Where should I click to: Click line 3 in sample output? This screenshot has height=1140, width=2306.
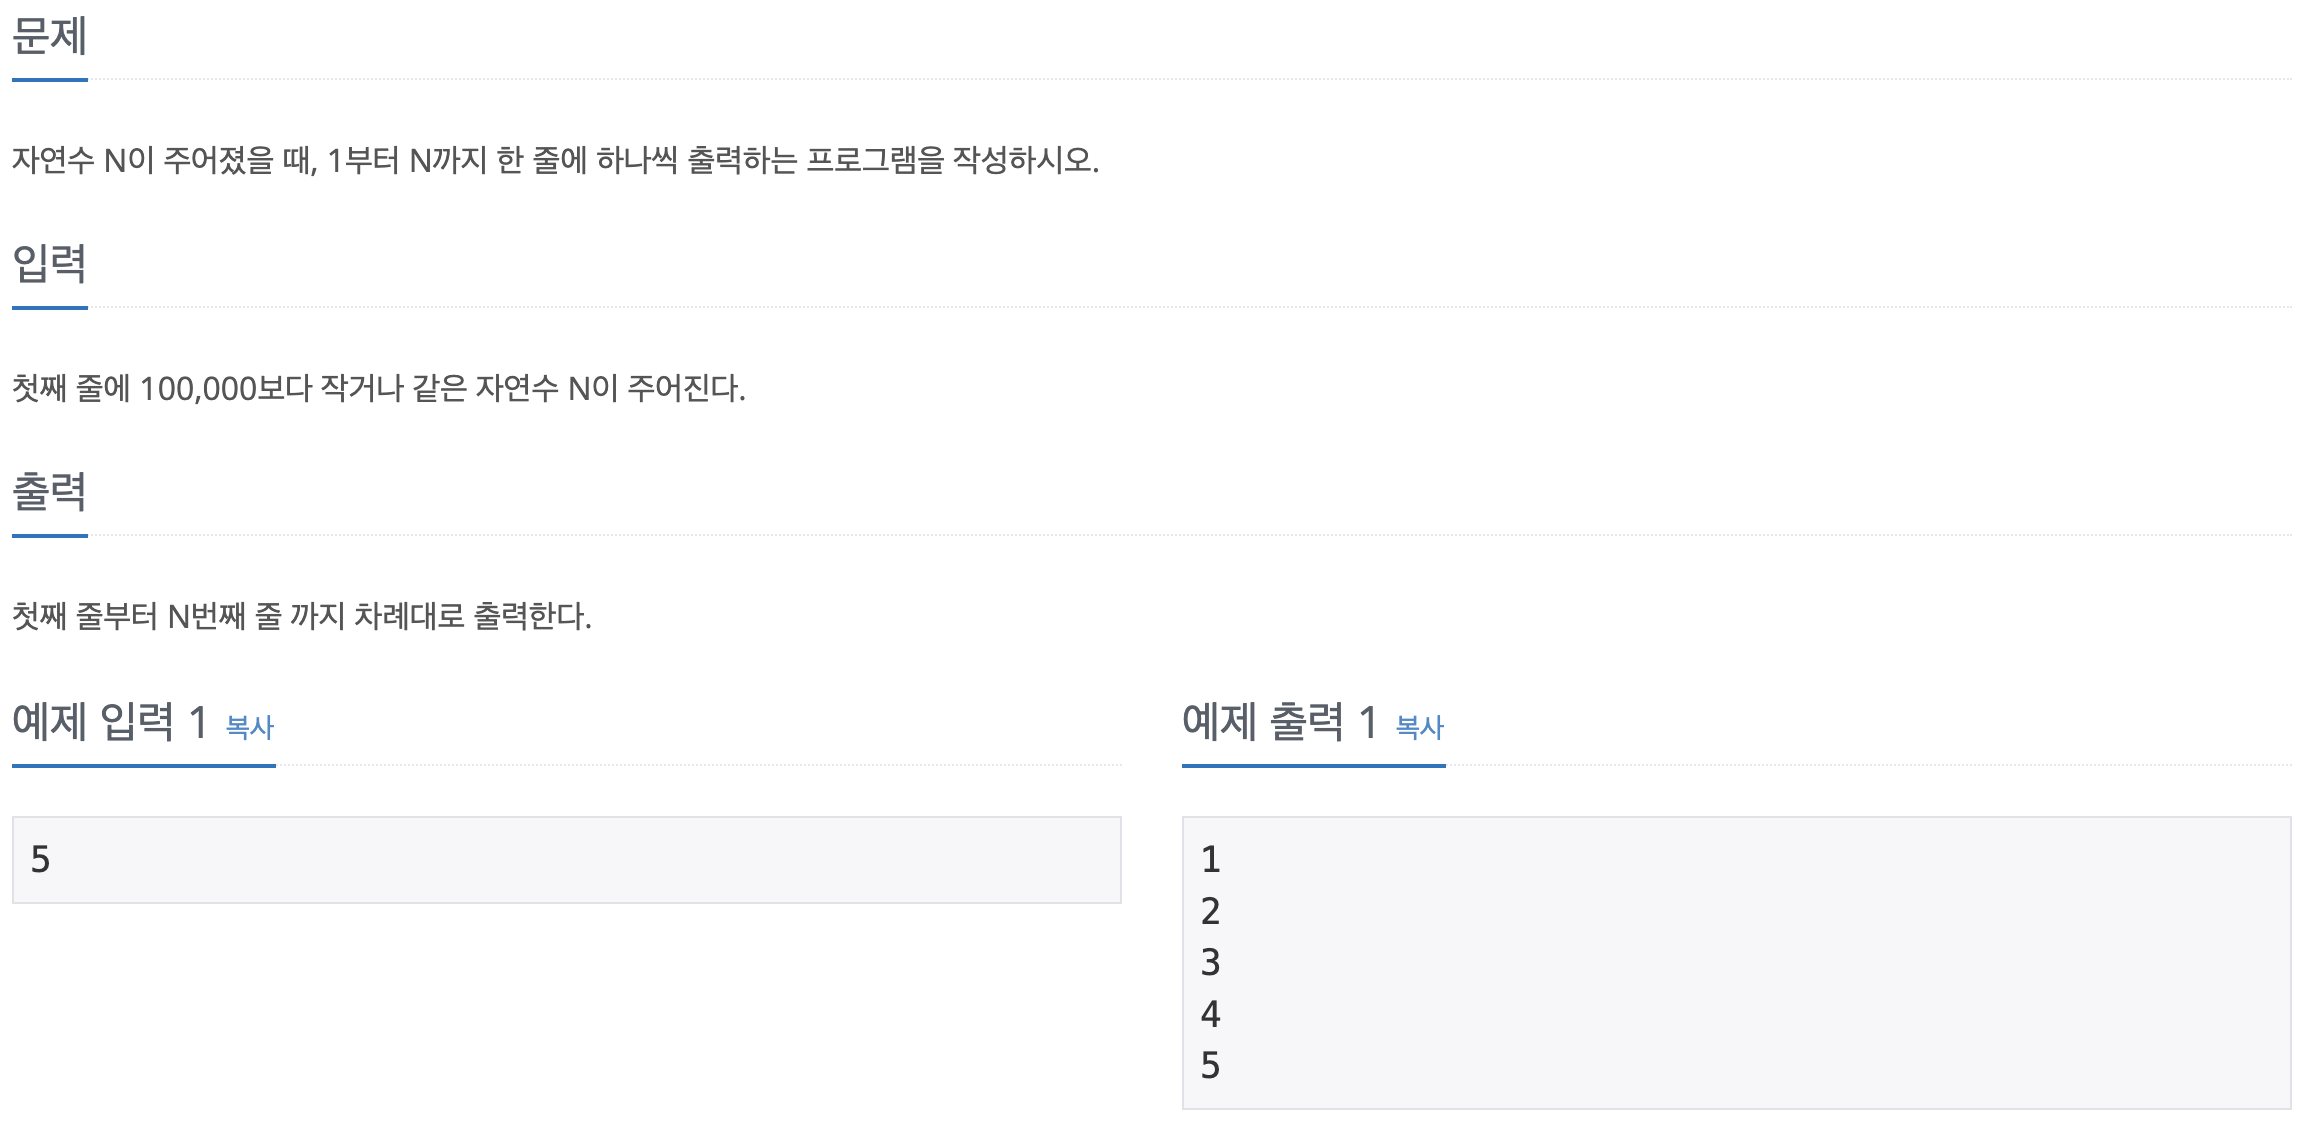click(x=1210, y=963)
